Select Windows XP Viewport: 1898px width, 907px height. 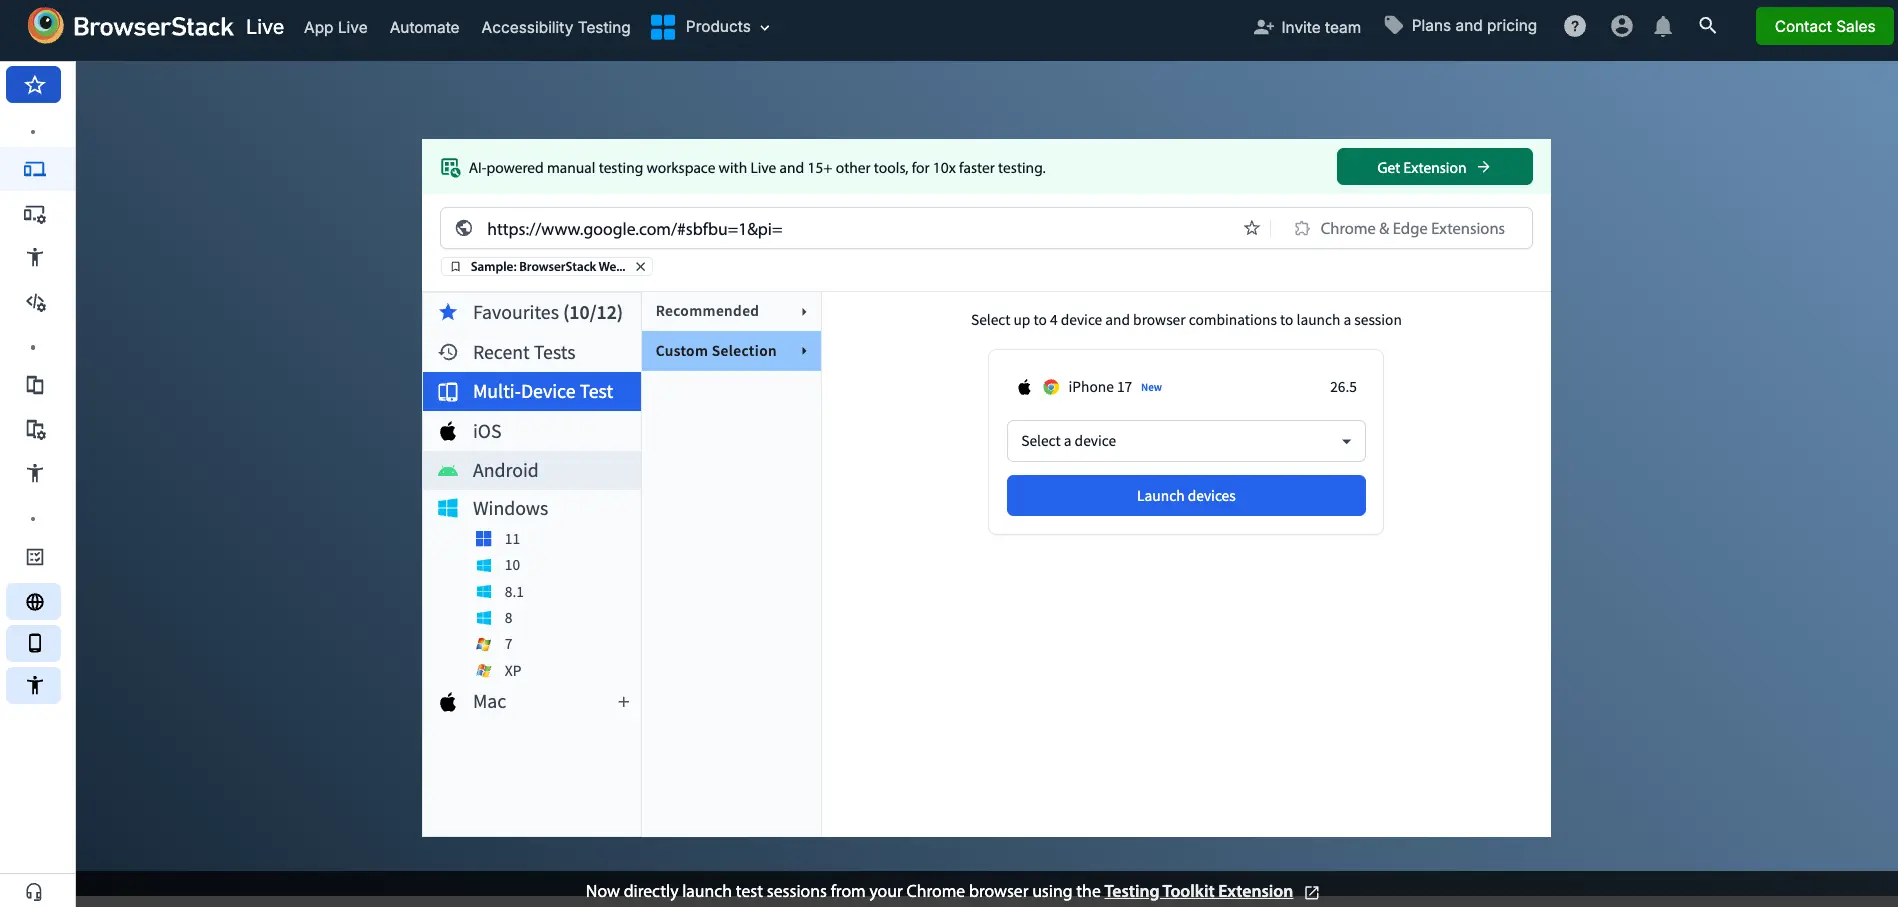pyautogui.click(x=498, y=671)
